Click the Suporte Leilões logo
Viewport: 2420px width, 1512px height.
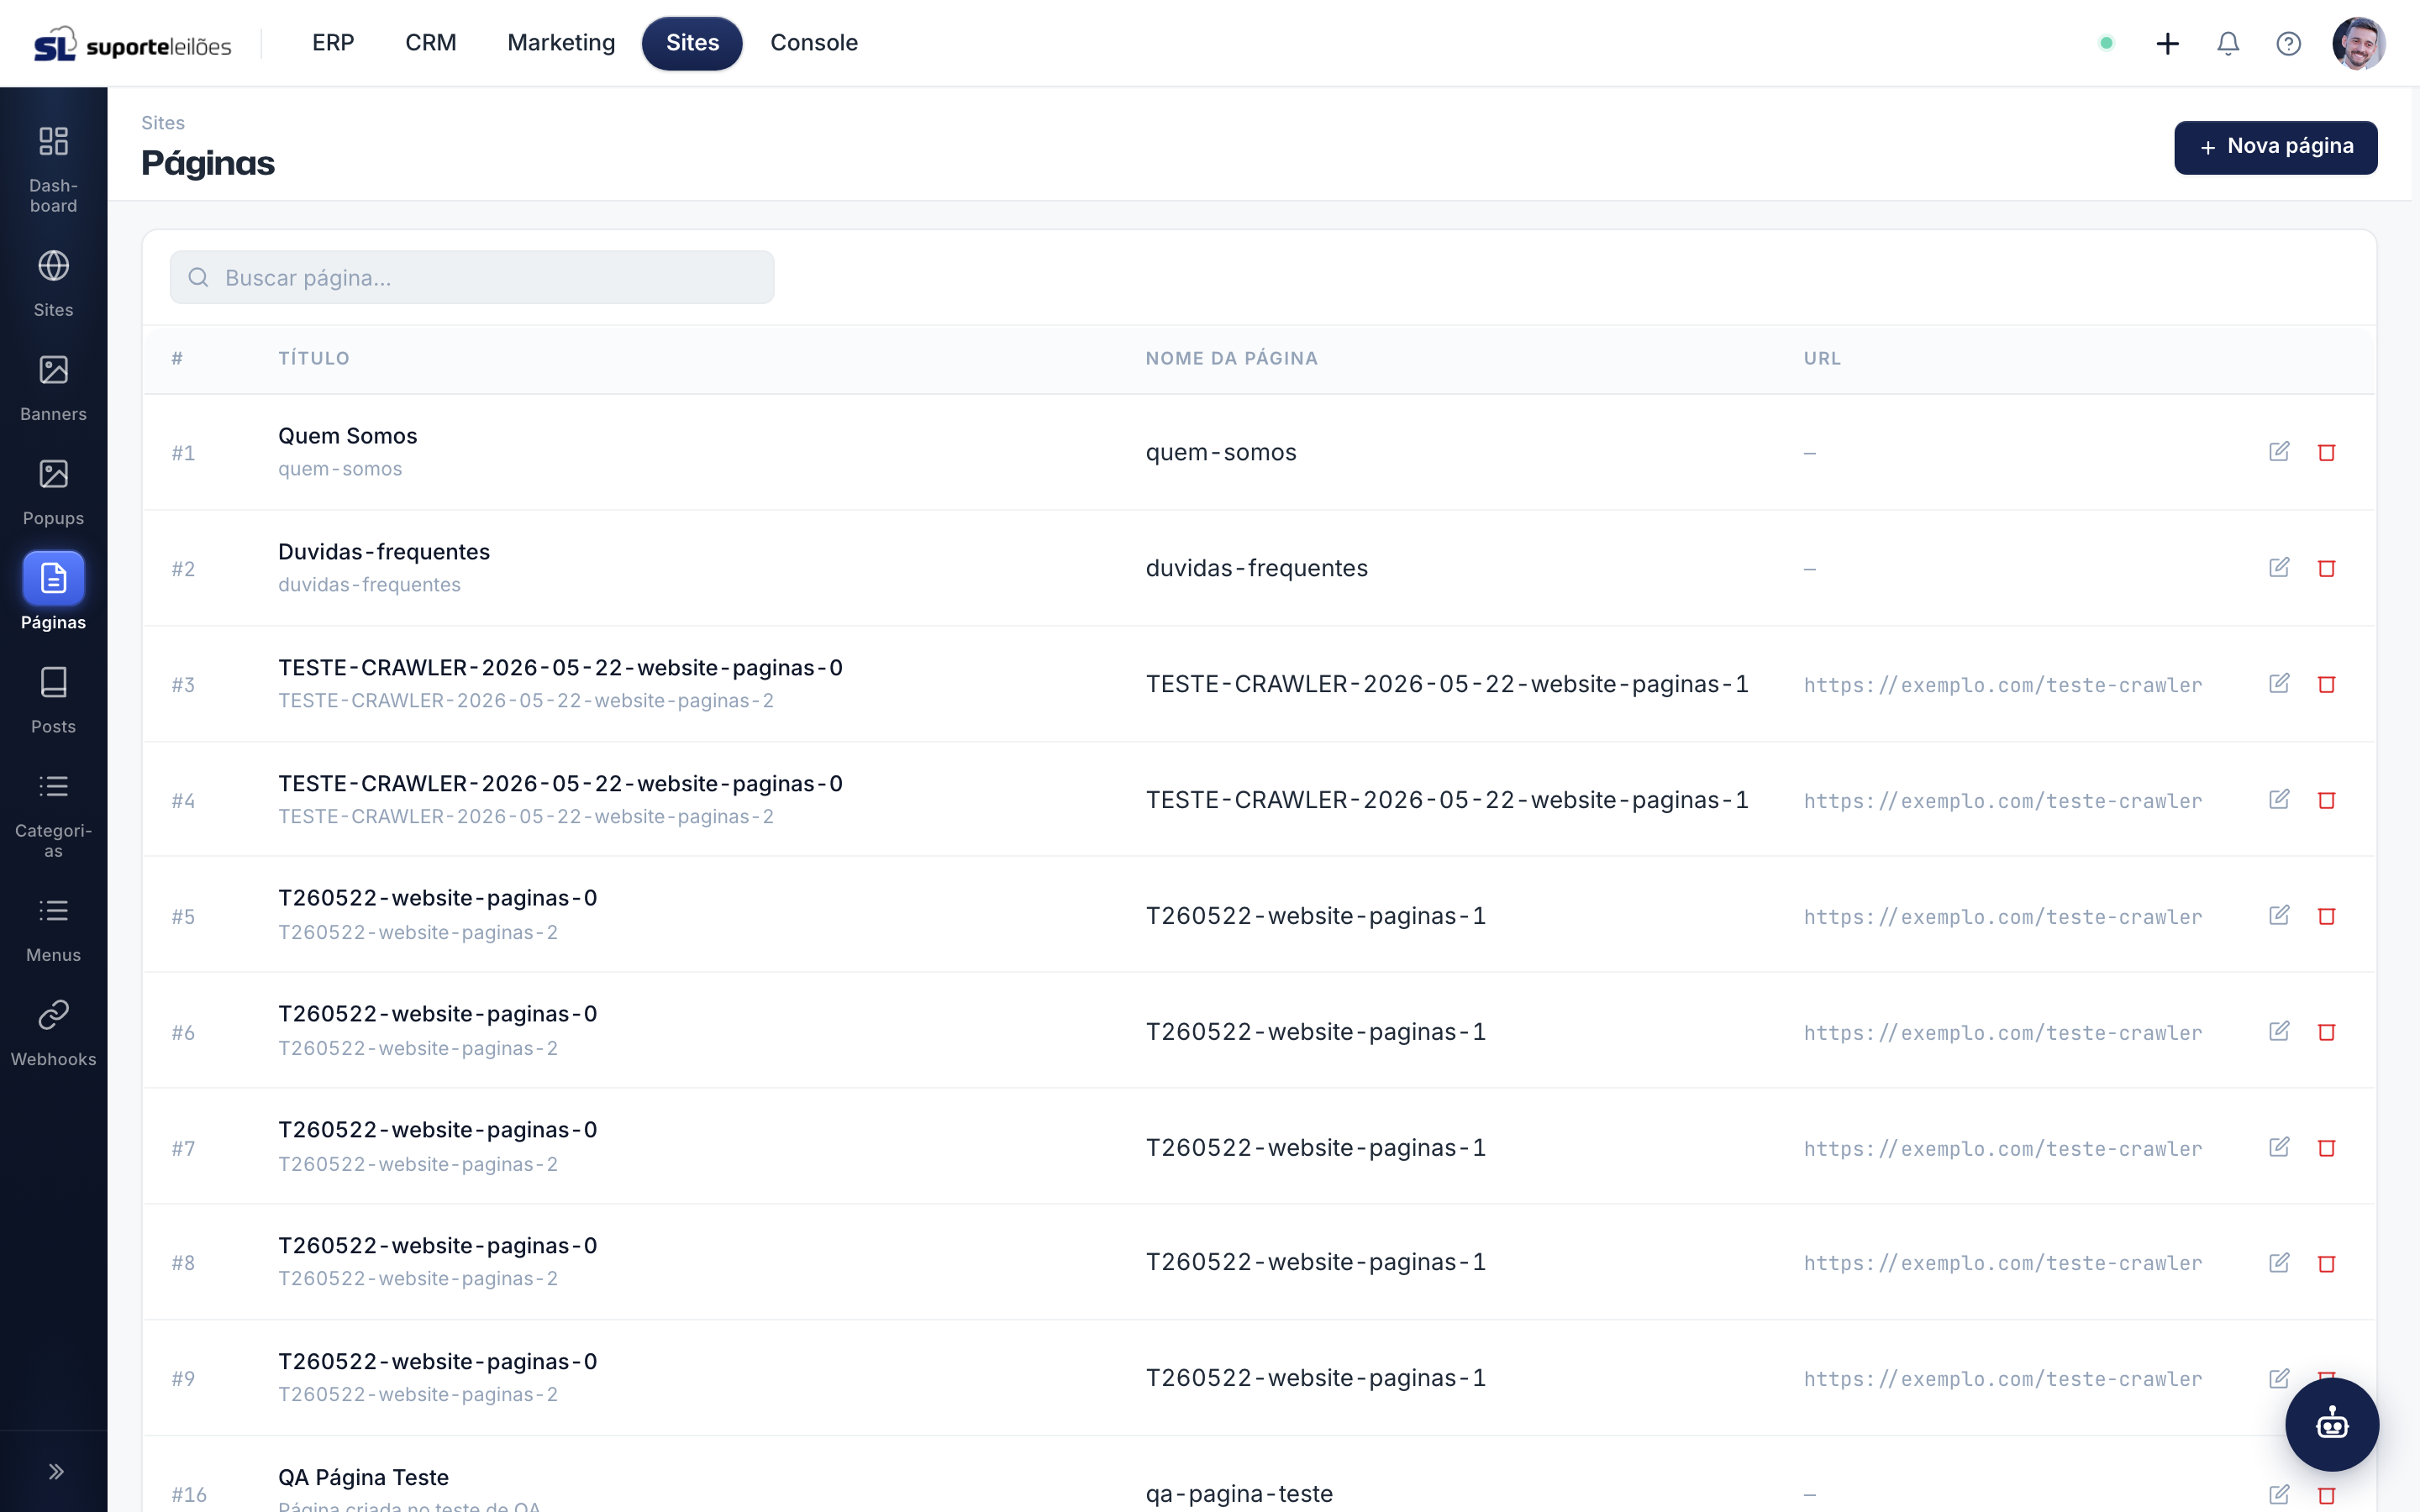point(132,44)
